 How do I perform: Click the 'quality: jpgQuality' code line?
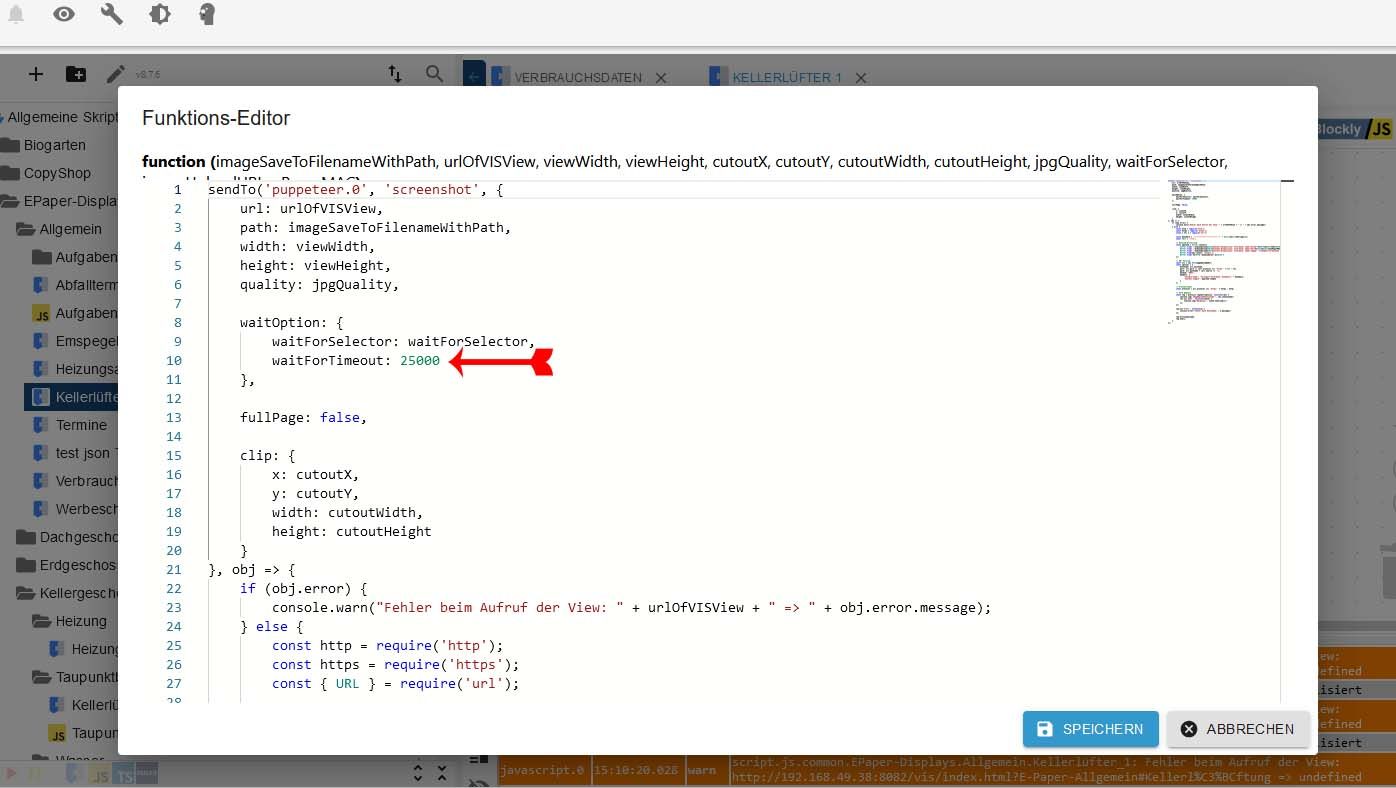pos(319,284)
